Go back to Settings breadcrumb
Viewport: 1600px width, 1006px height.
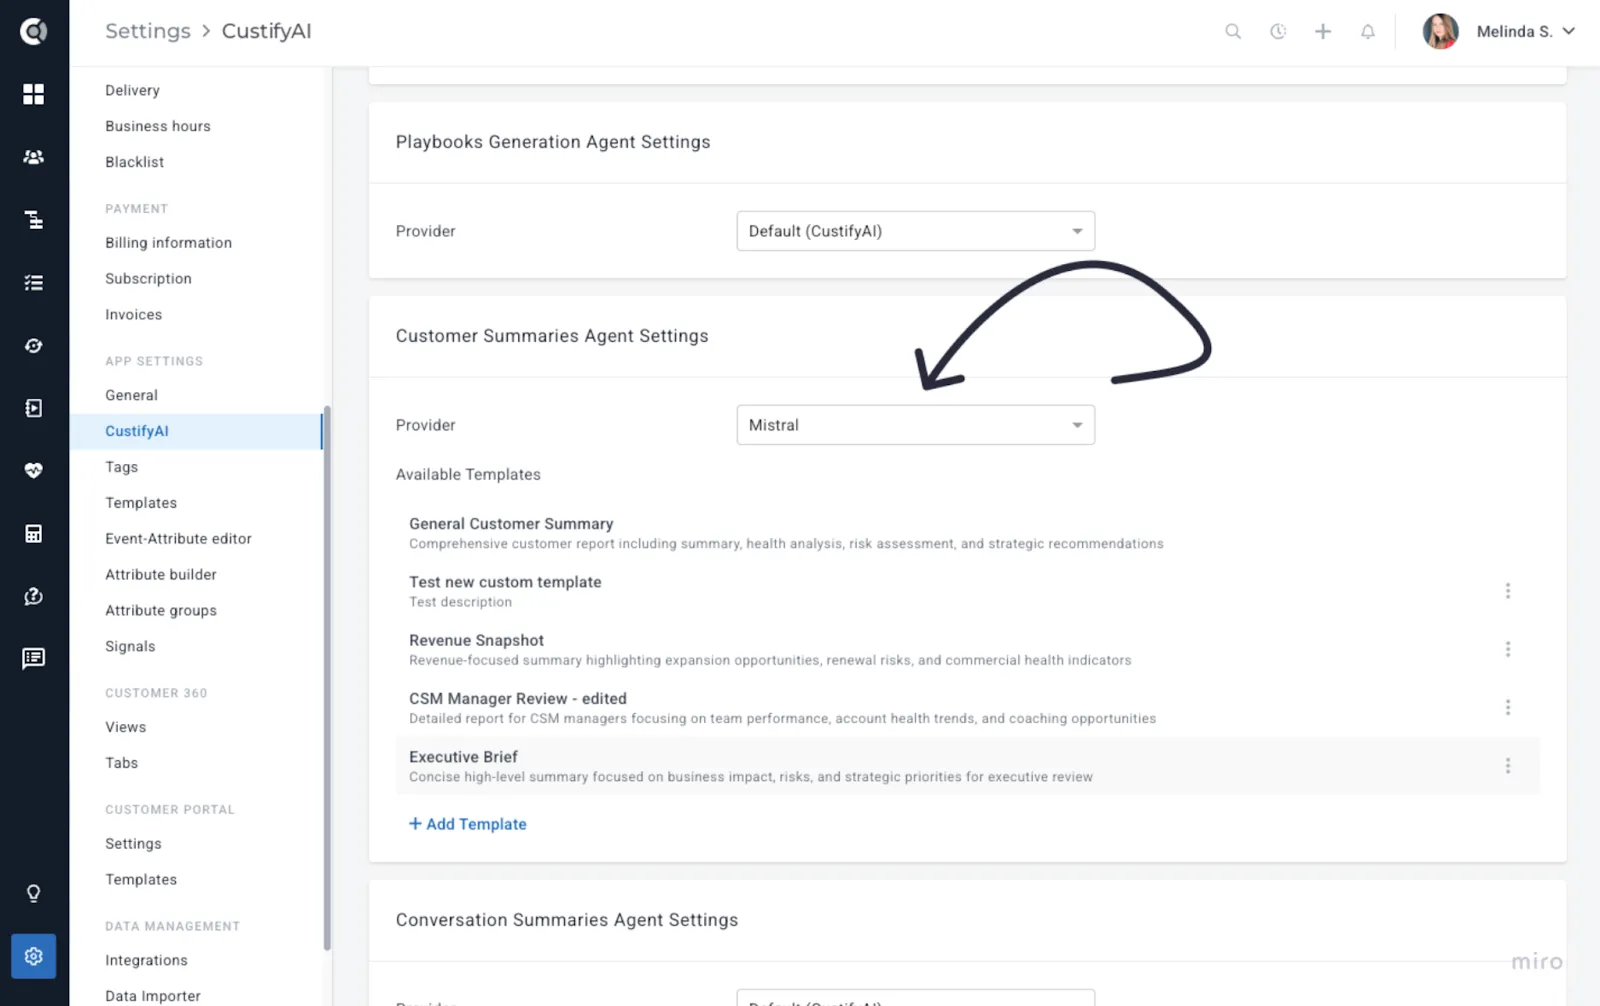(x=148, y=31)
